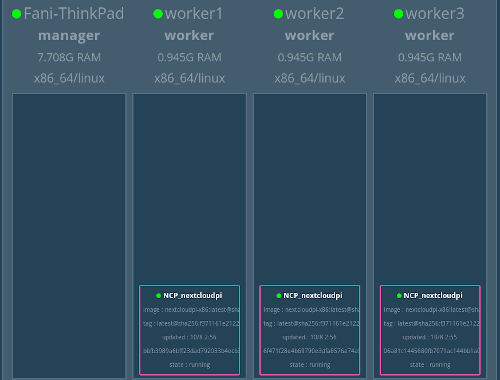Open the NCP_nextcloudpi task title on worker2
The height and width of the screenshot is (380, 500).
[313, 296]
